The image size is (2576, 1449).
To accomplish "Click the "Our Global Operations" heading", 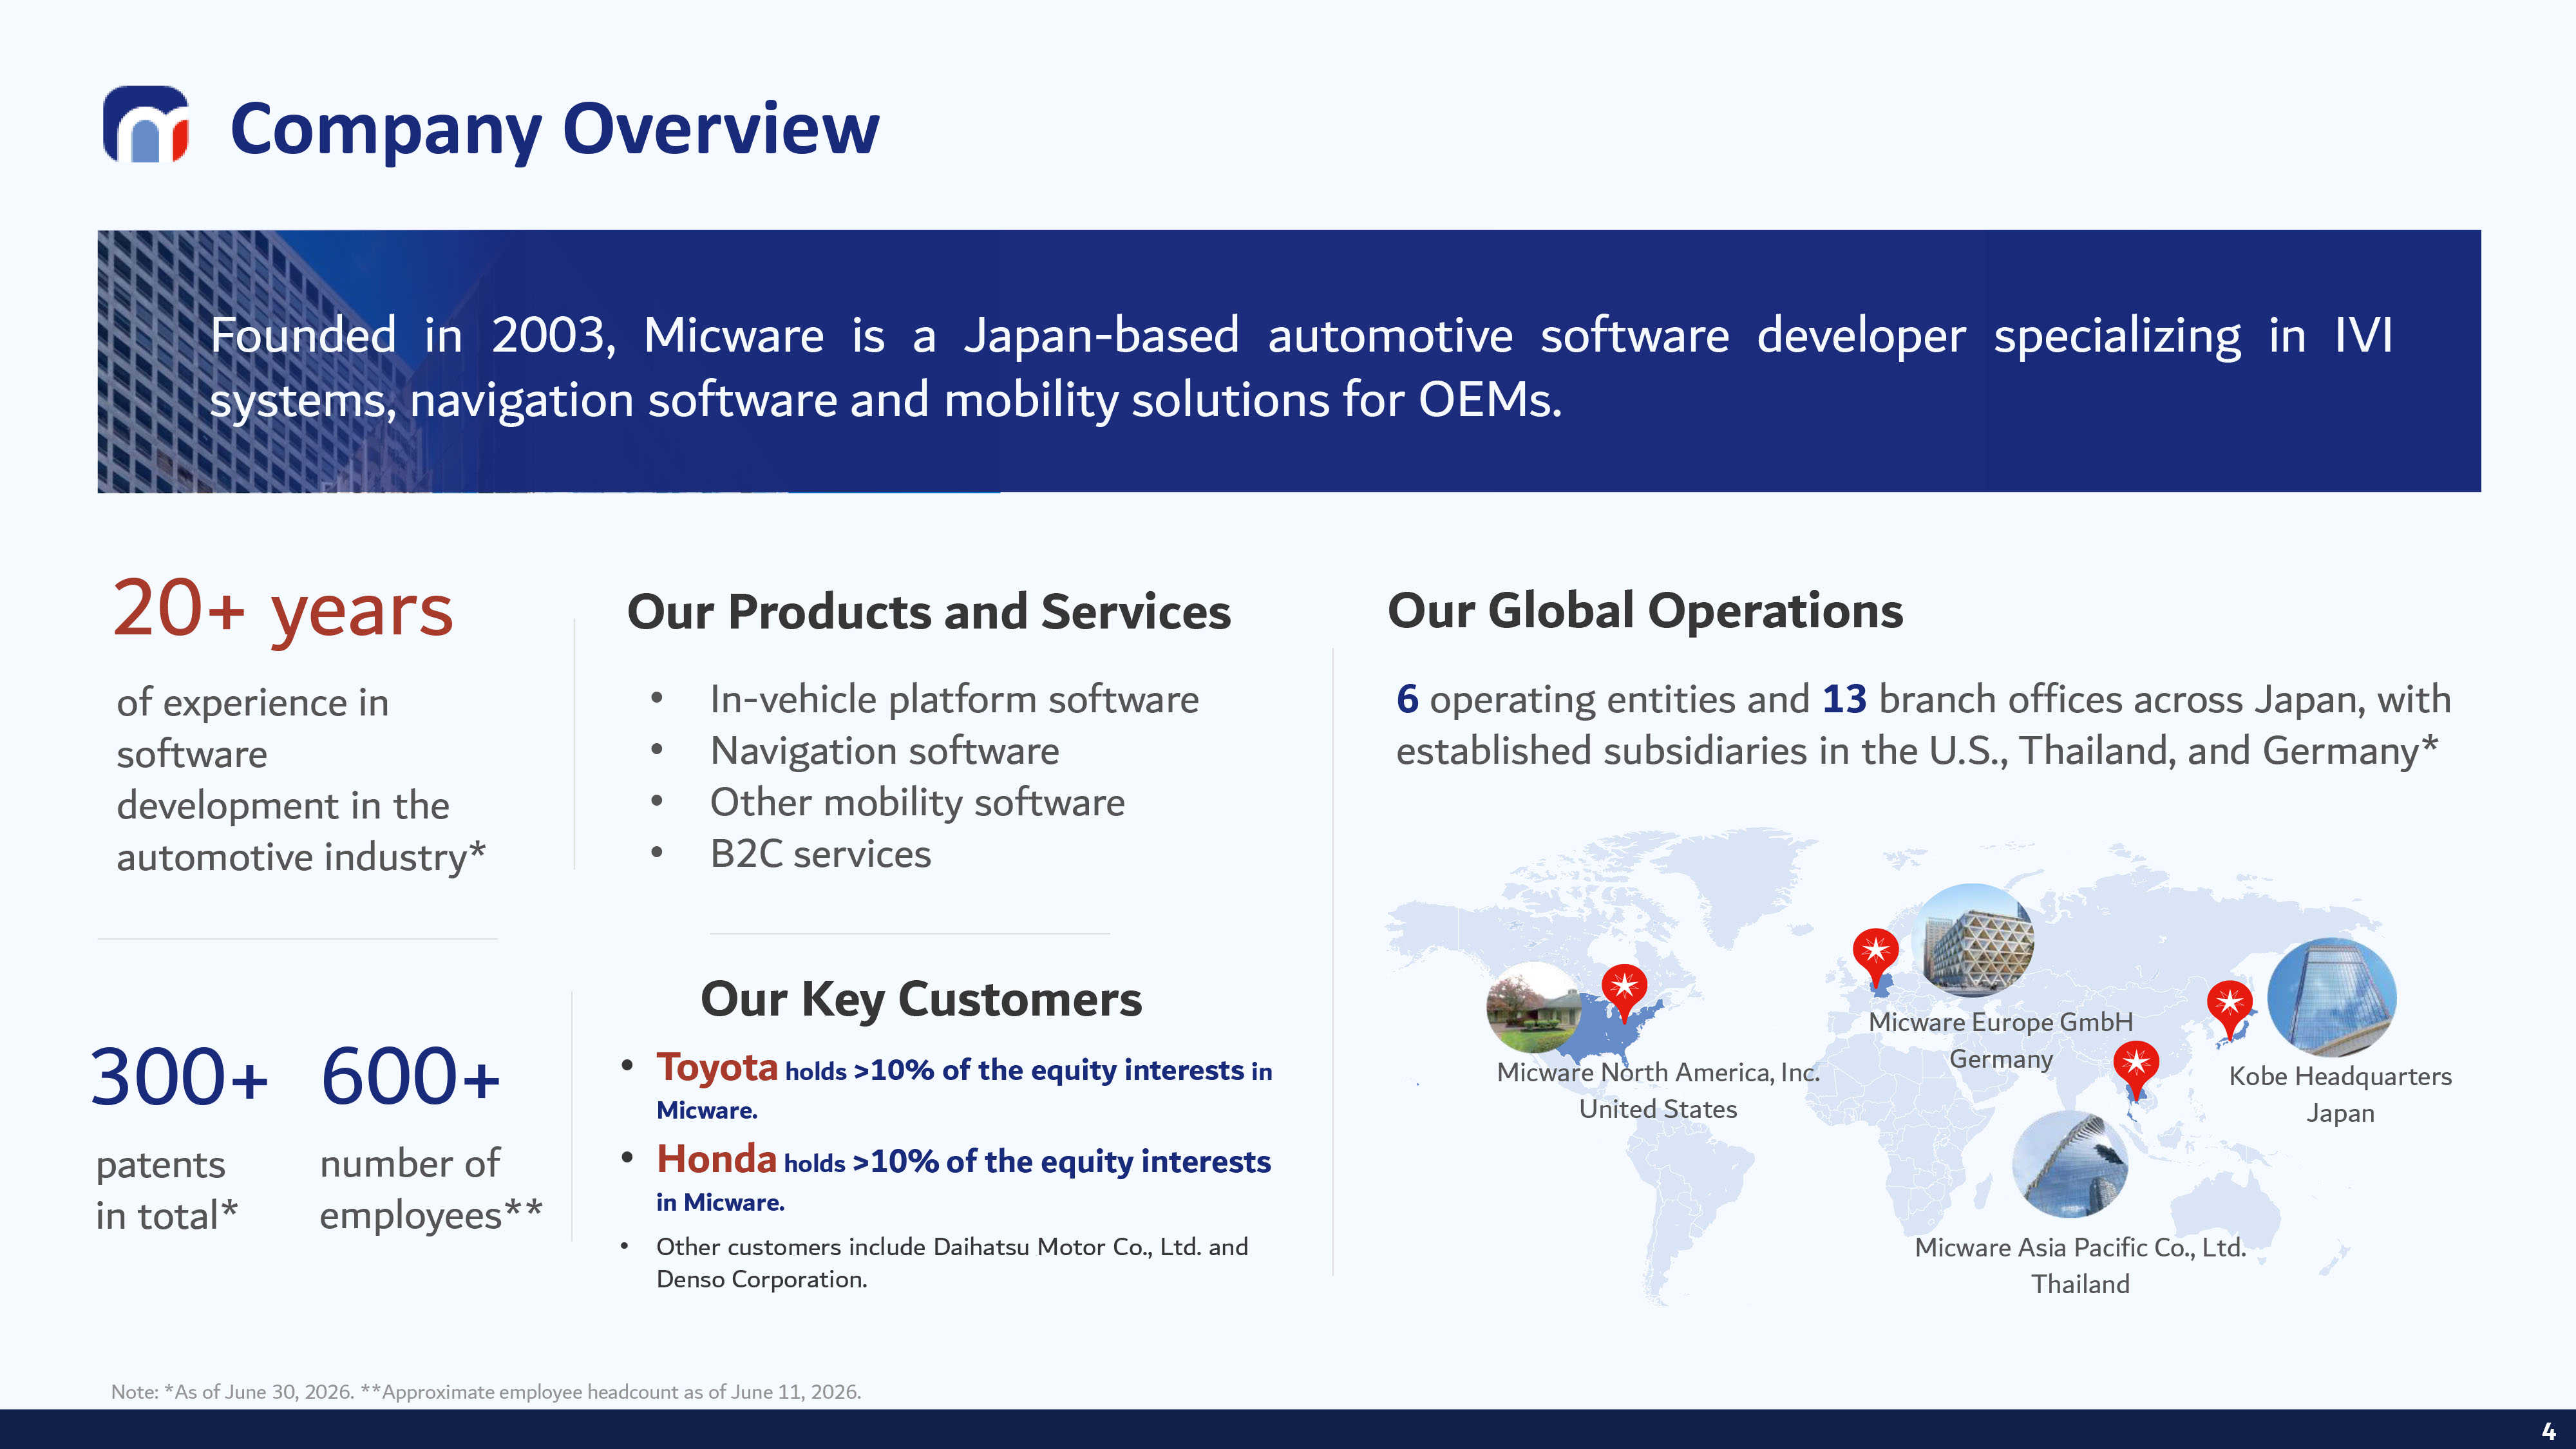I will tap(1645, 611).
